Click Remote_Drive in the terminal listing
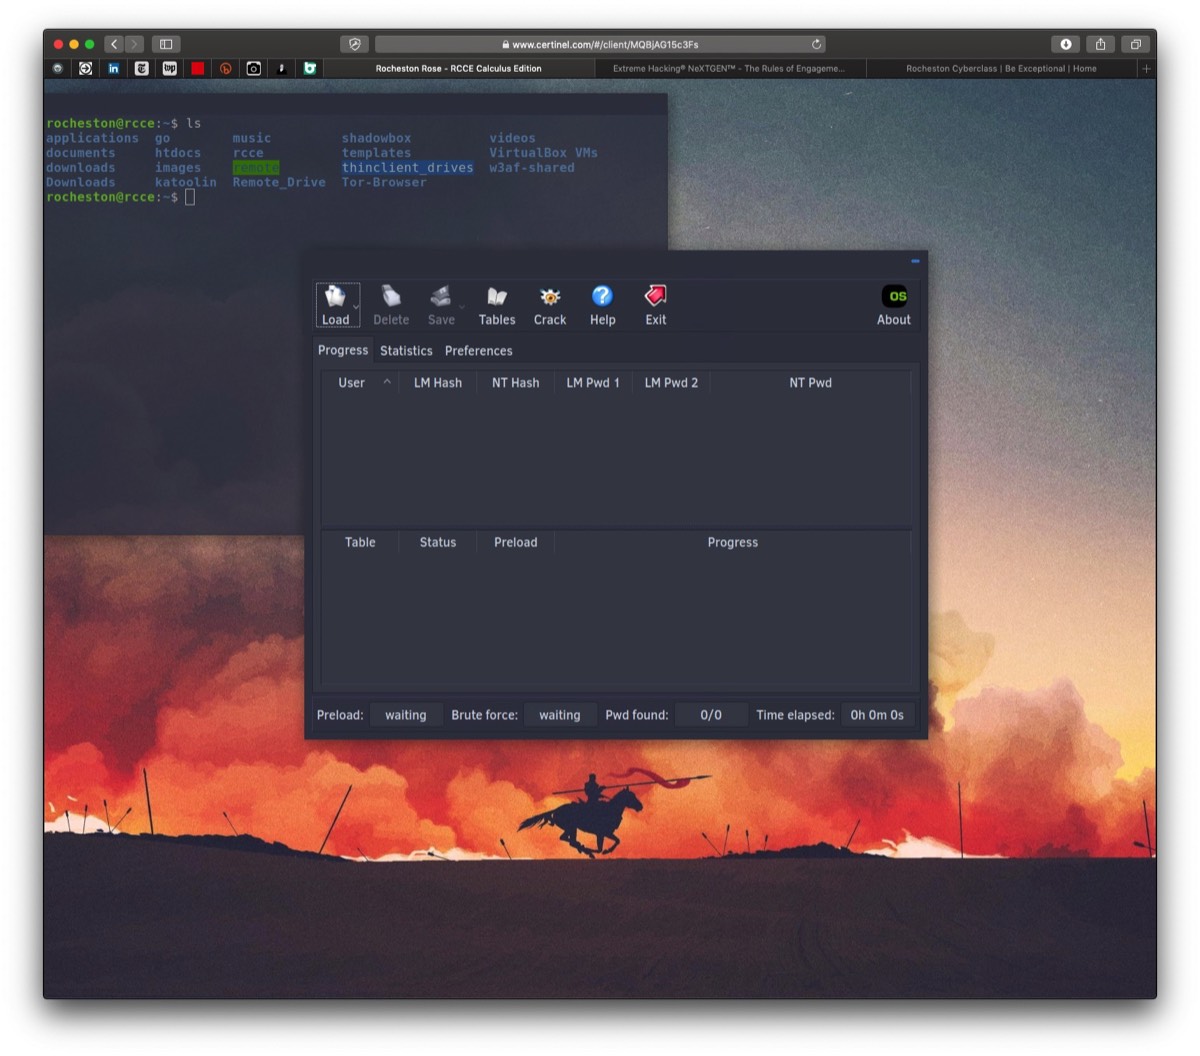Screen dimensions: 1200x1056 tap(279, 182)
